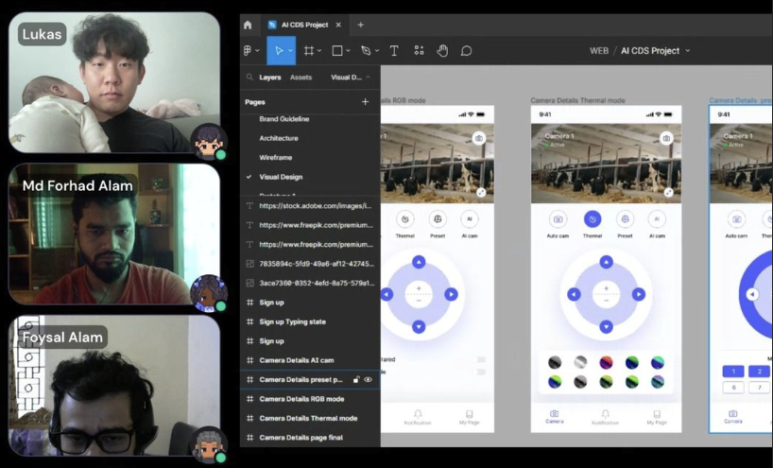Screen dimensions: 773x468
Task: Click Thermal icon in RGB mode frame
Action: (x=405, y=219)
